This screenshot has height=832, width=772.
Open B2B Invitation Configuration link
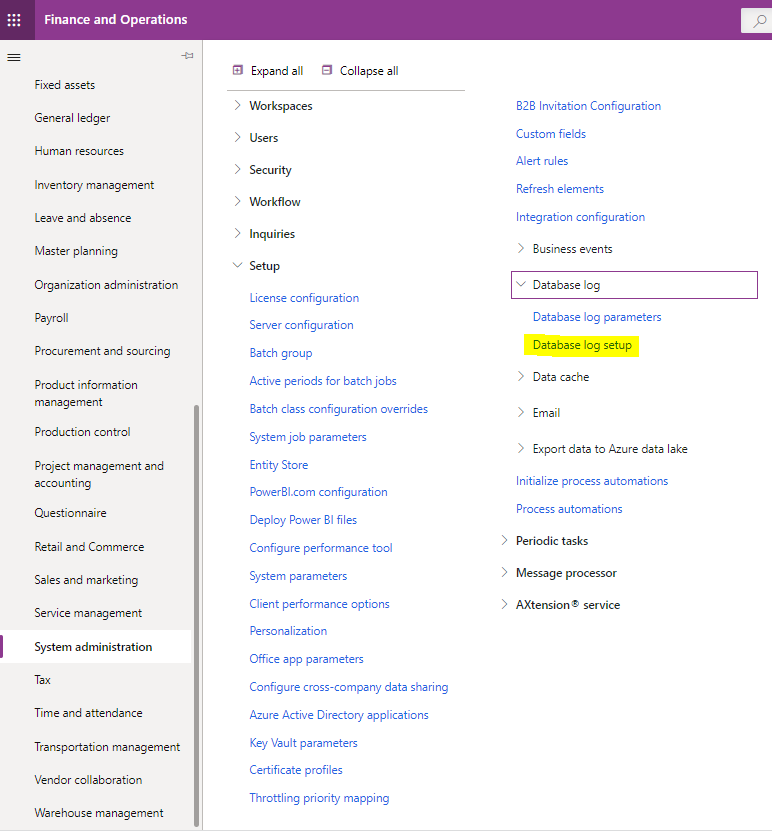pyautogui.click(x=588, y=106)
